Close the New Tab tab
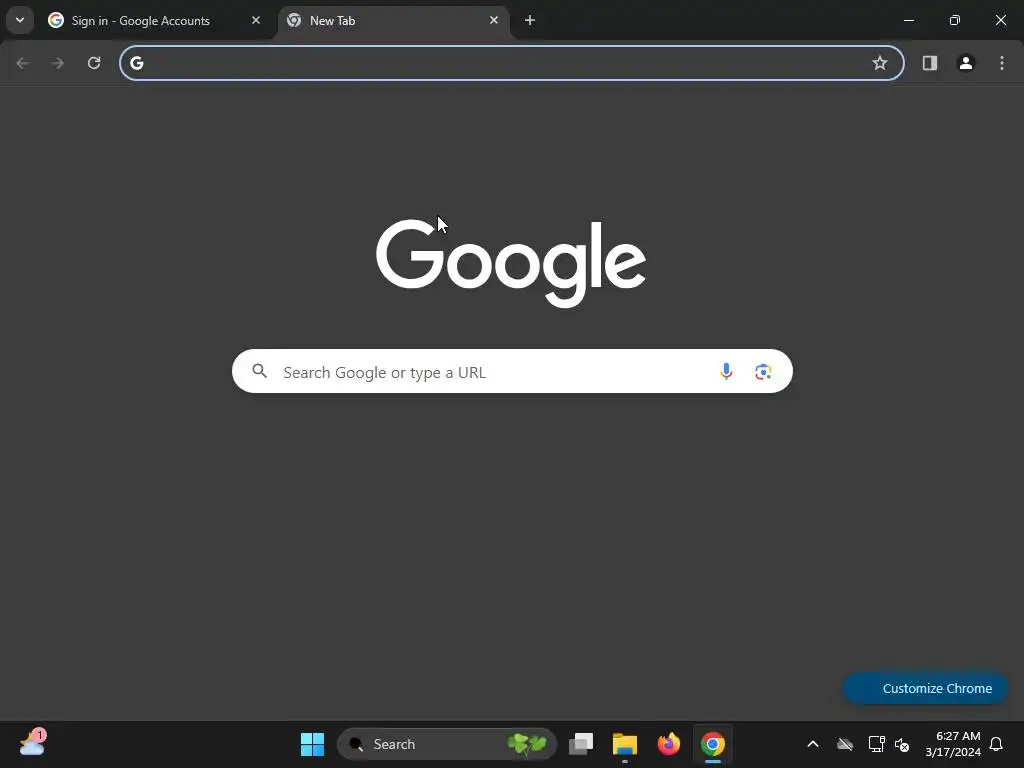Image resolution: width=1024 pixels, height=768 pixels. tap(494, 20)
